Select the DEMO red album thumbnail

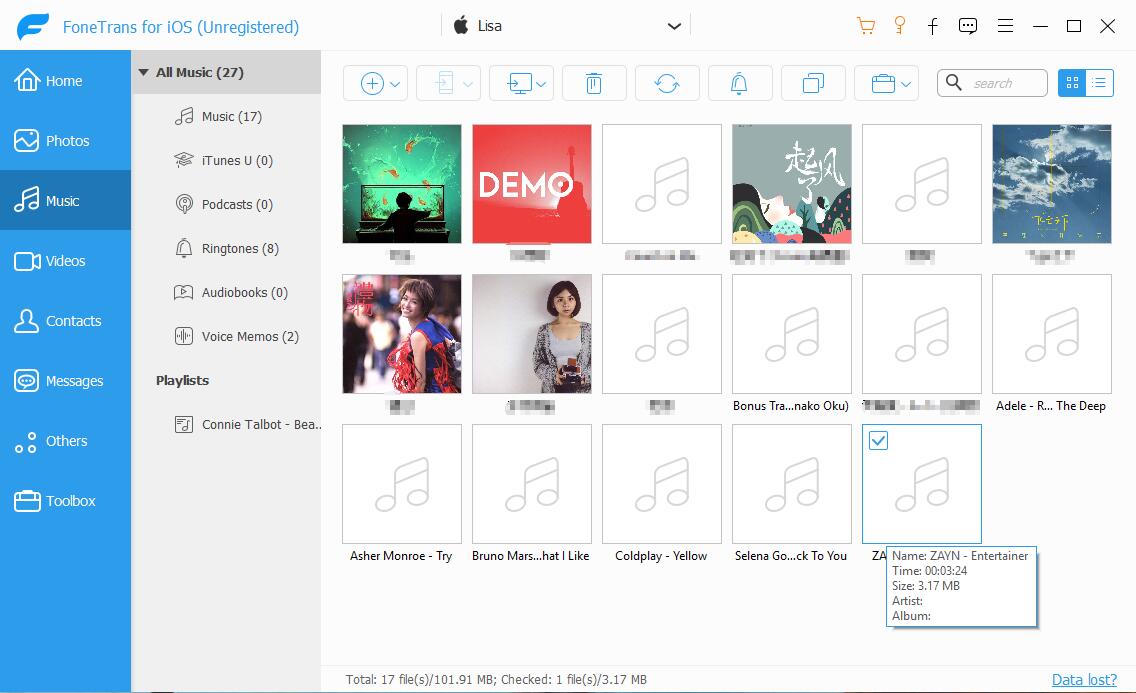tap(532, 184)
